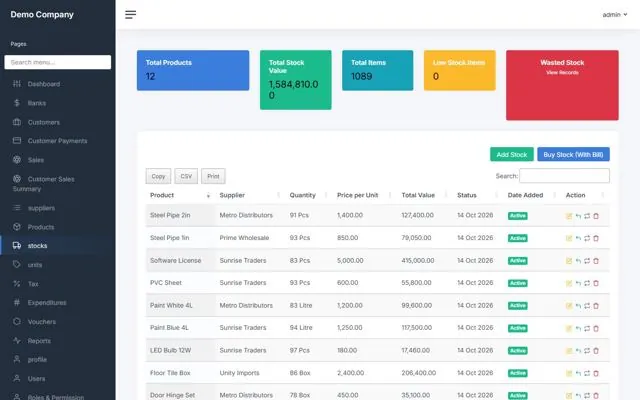
Task: Click the Total Items teal card
Action: pos(378,70)
